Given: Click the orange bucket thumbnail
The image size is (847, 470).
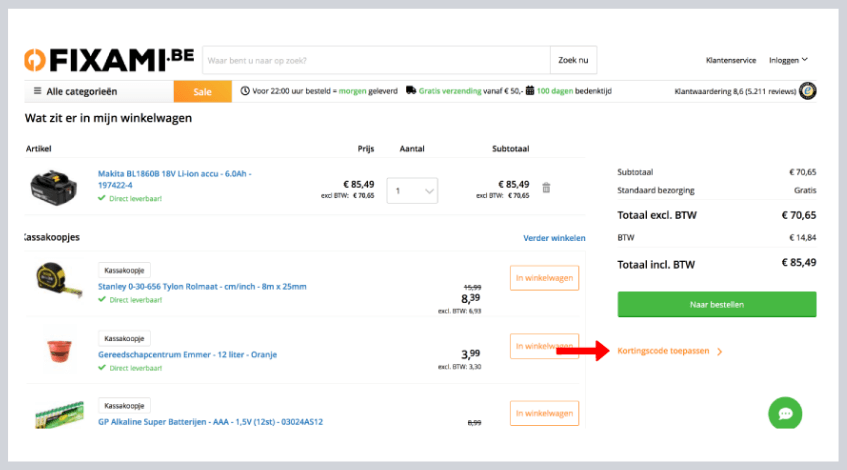Looking at the screenshot, I should coord(59,350).
